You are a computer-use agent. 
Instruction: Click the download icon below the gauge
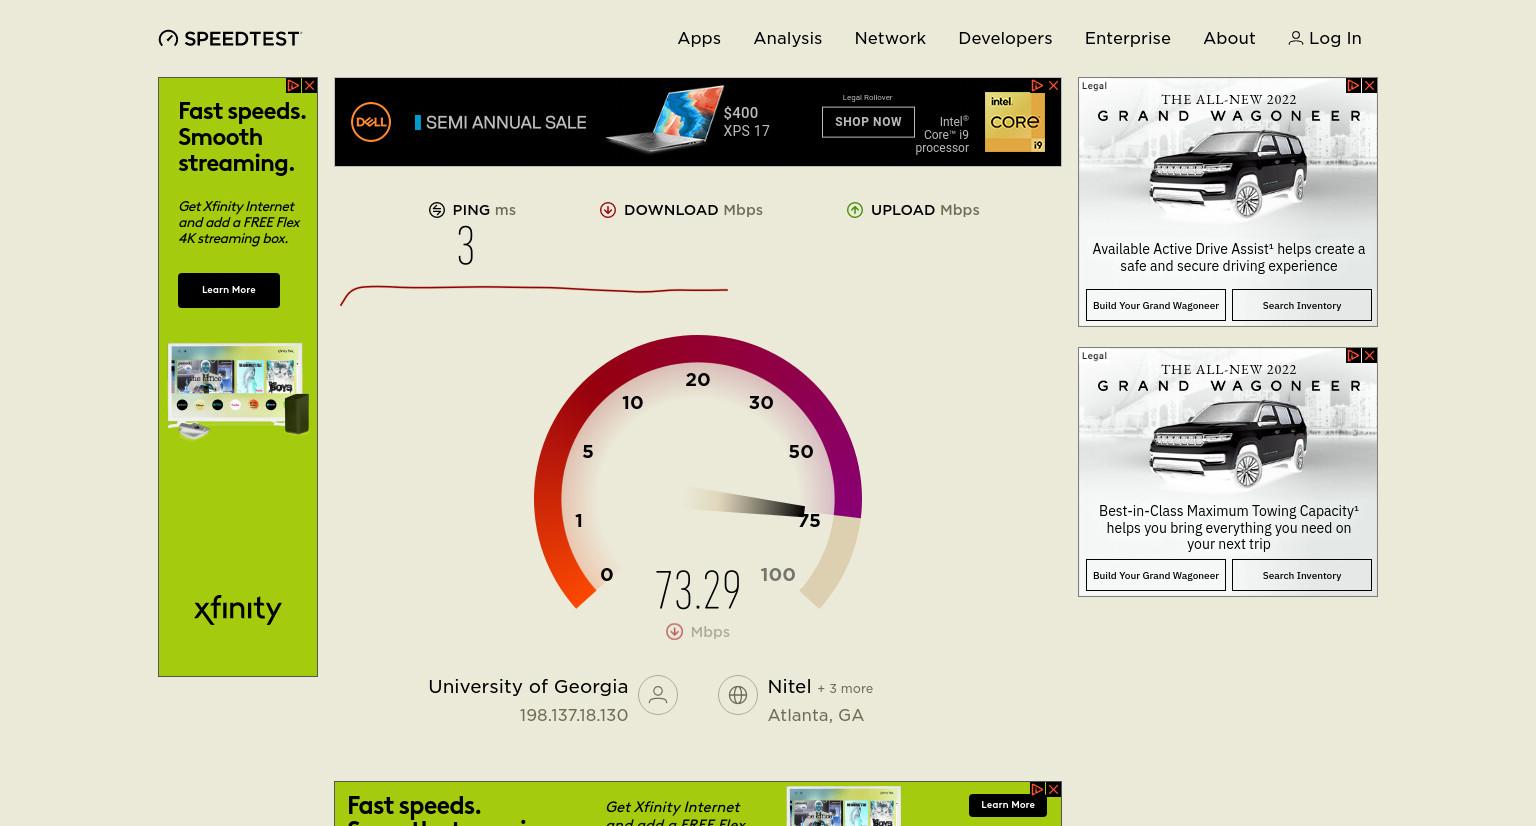675,632
